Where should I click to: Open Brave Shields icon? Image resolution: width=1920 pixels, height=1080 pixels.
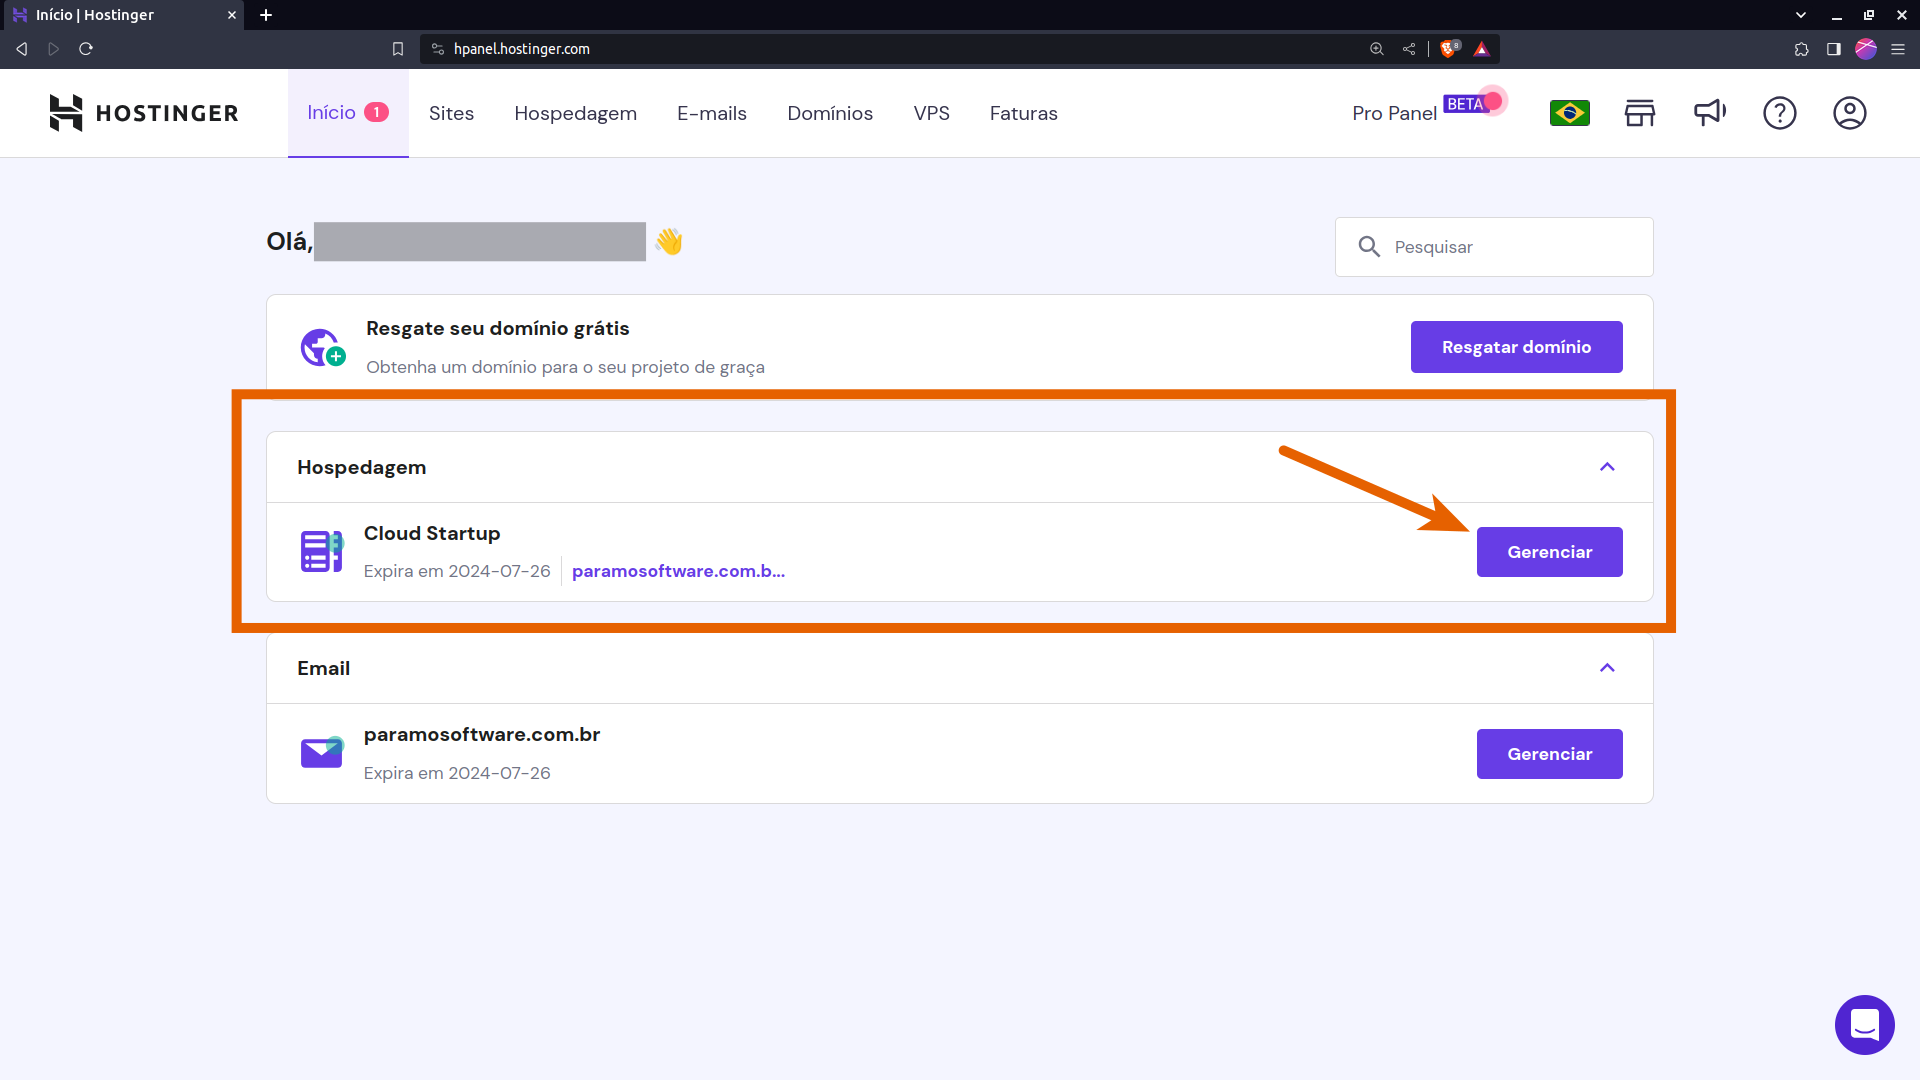tap(1449, 49)
